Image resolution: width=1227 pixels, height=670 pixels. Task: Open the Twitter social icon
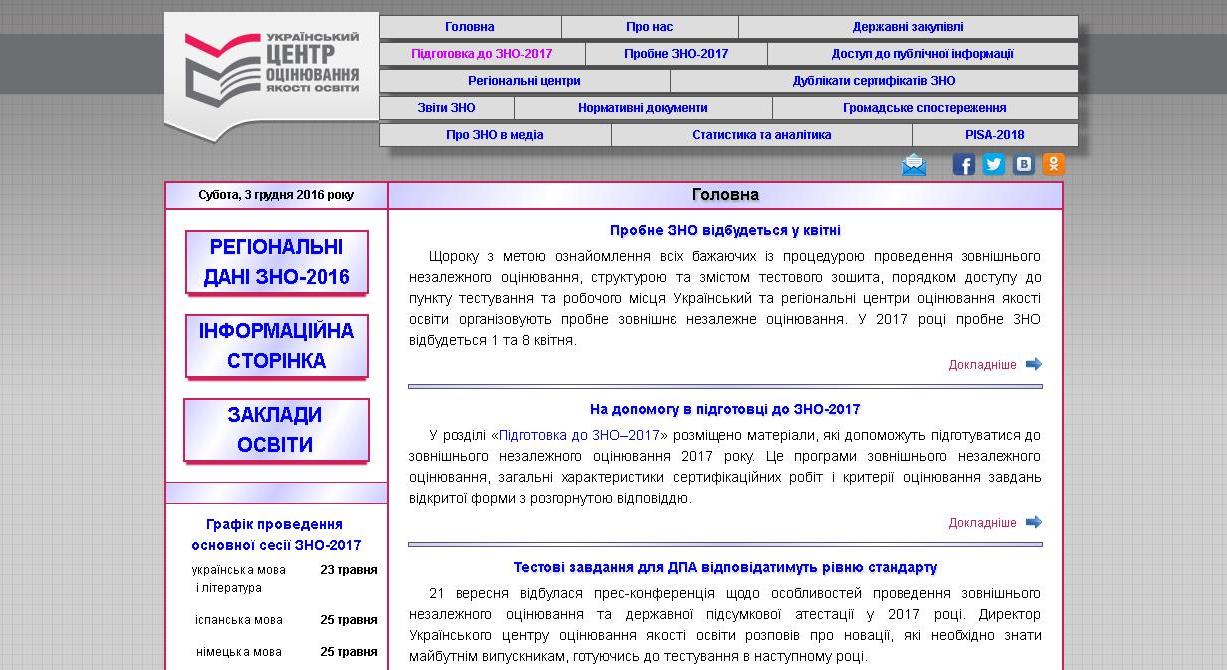click(x=993, y=165)
